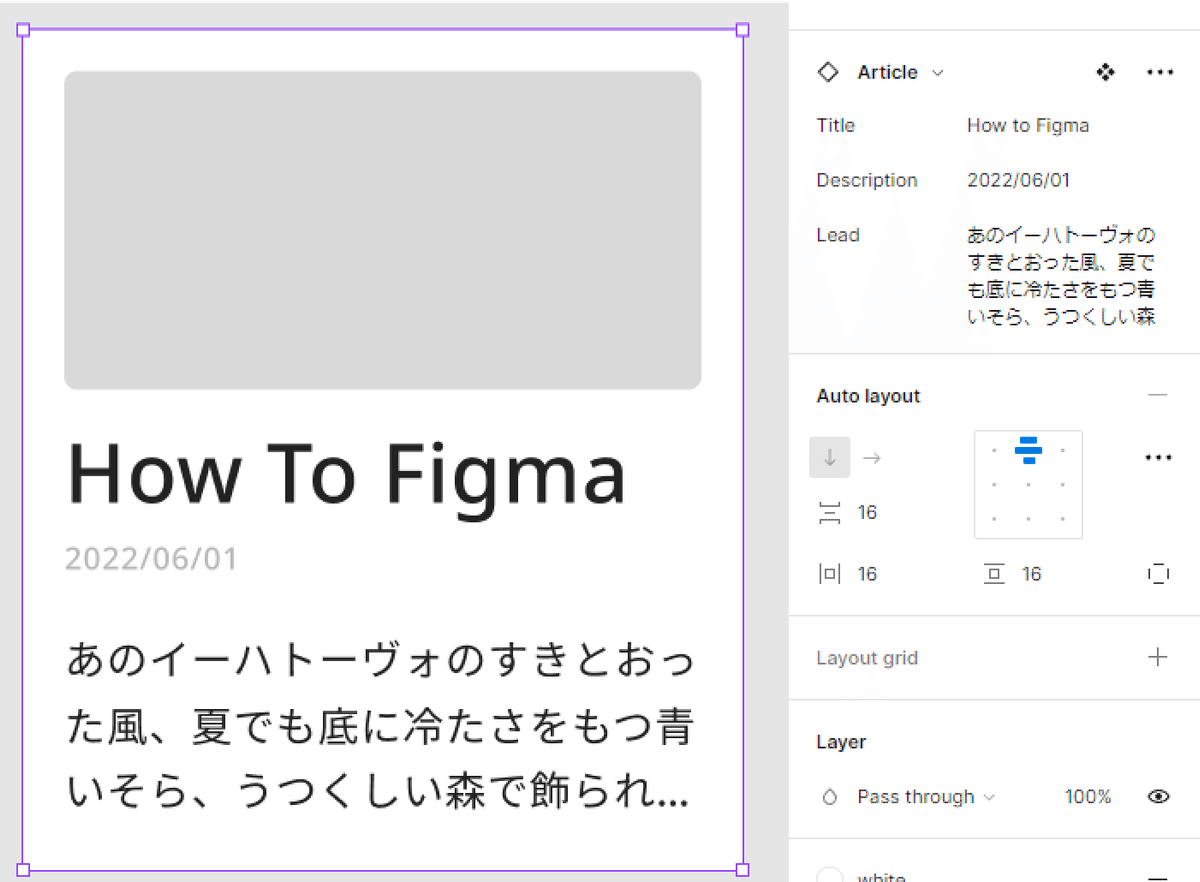Click the alignment grid top-center box
Screen dimensions: 1200x882
1028,451
